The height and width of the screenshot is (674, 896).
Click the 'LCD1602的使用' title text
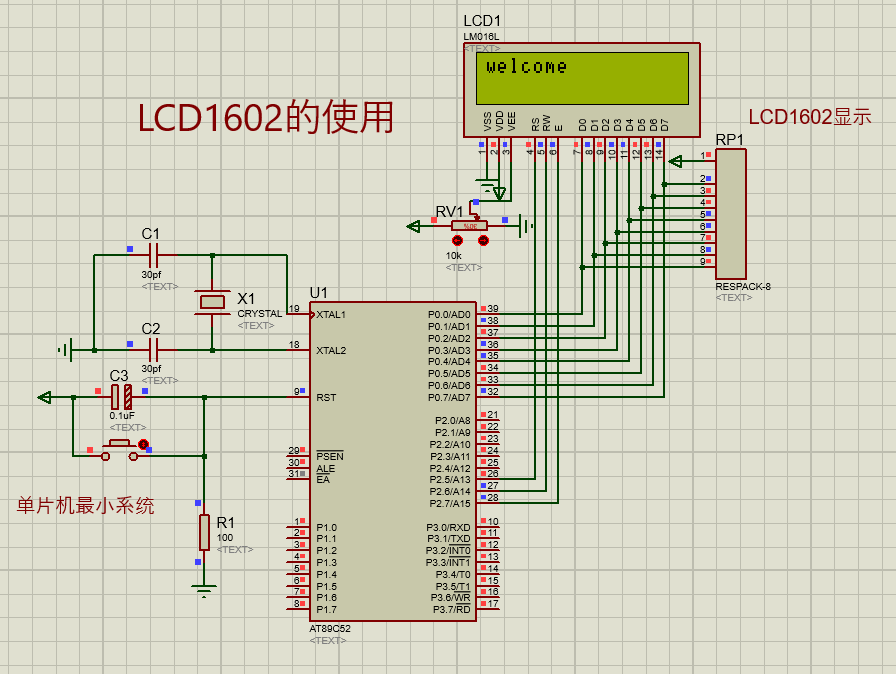[x=266, y=117]
